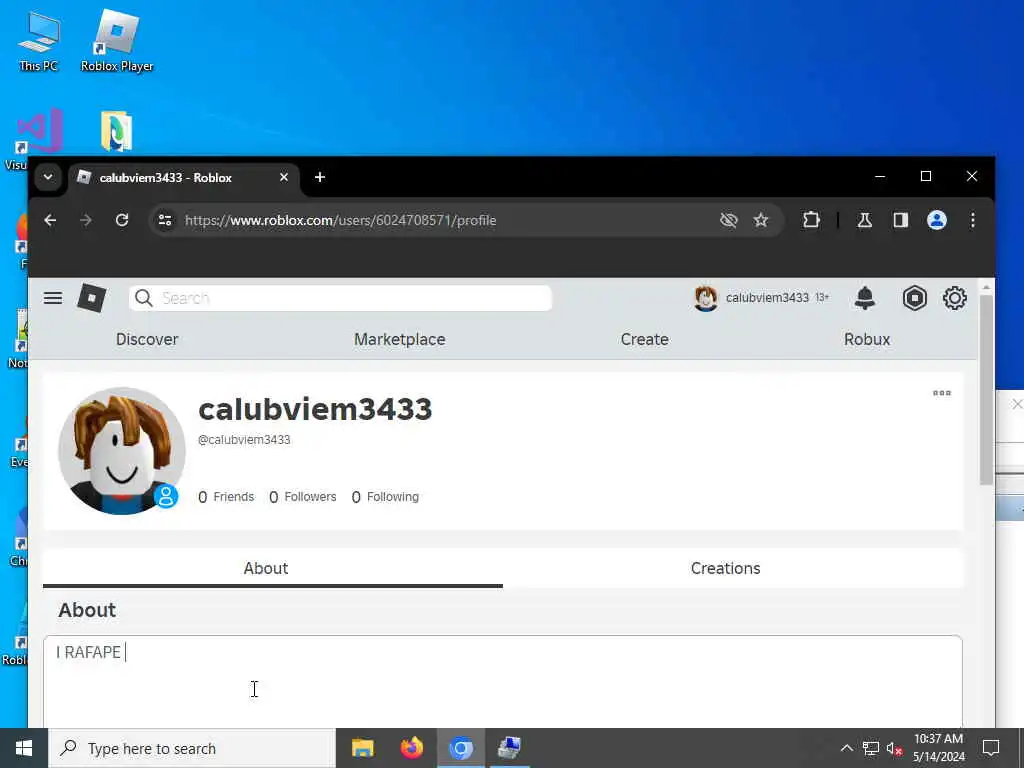Show hidden system tray icons chevron
This screenshot has width=1024, height=768.
[846, 748]
